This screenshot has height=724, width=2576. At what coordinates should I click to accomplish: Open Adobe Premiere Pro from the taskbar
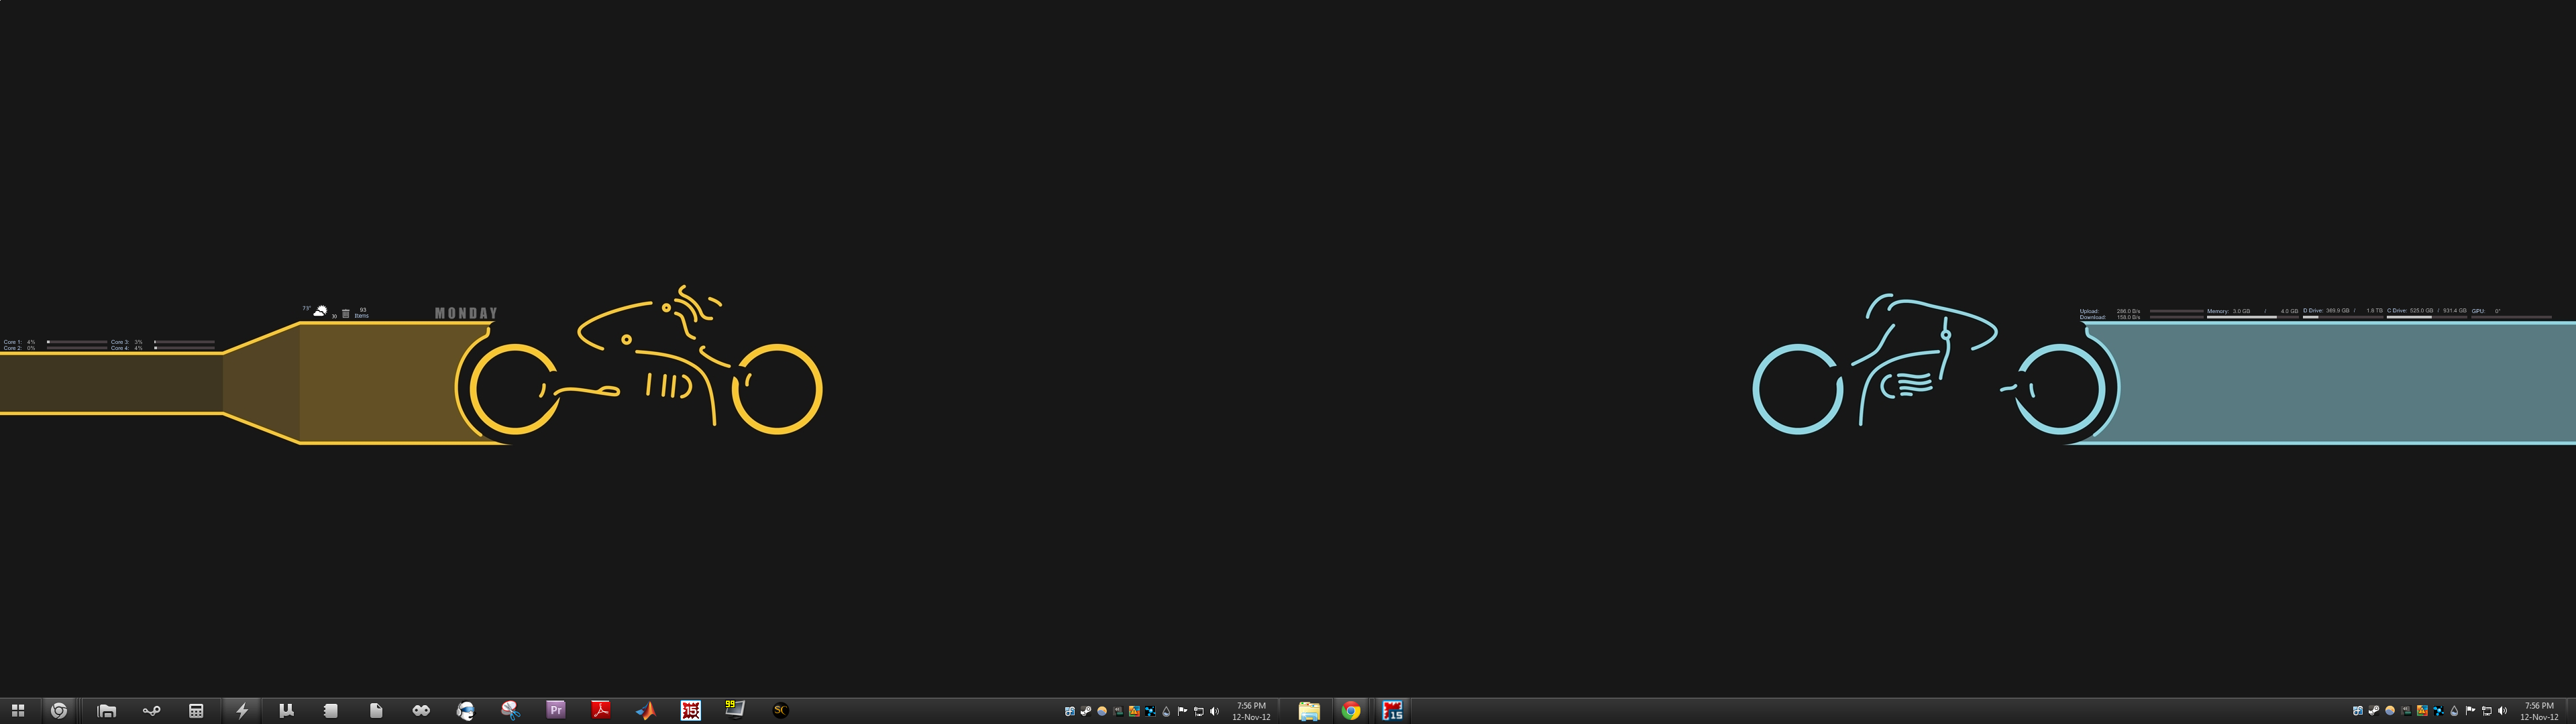pyautogui.click(x=556, y=710)
